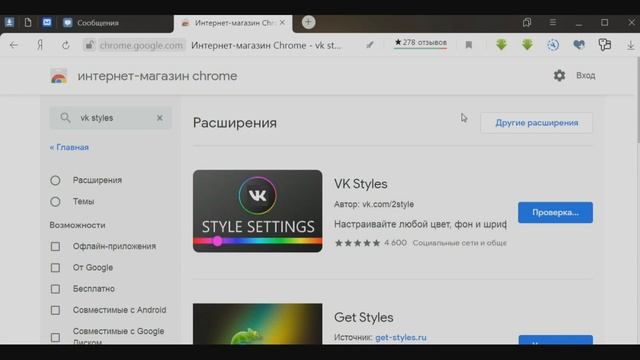The image size is (640, 360).
Task: Check Совместимые с Android filter
Action: [55, 310]
